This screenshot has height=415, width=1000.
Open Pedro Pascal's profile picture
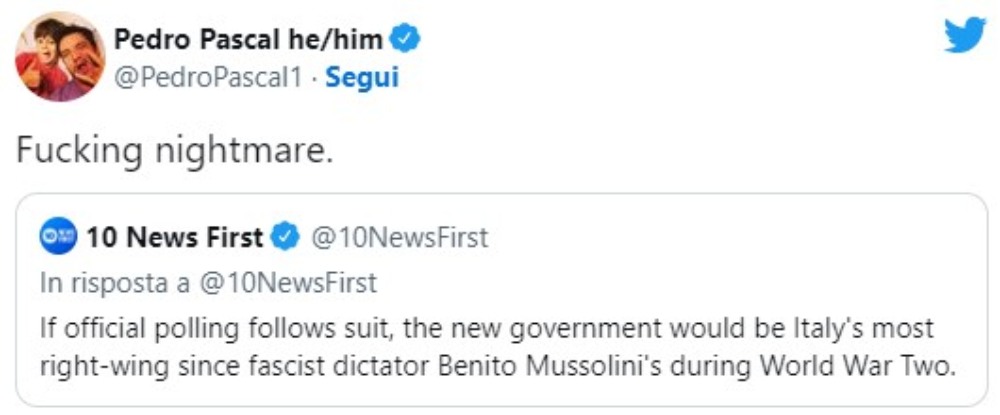[x=59, y=57]
